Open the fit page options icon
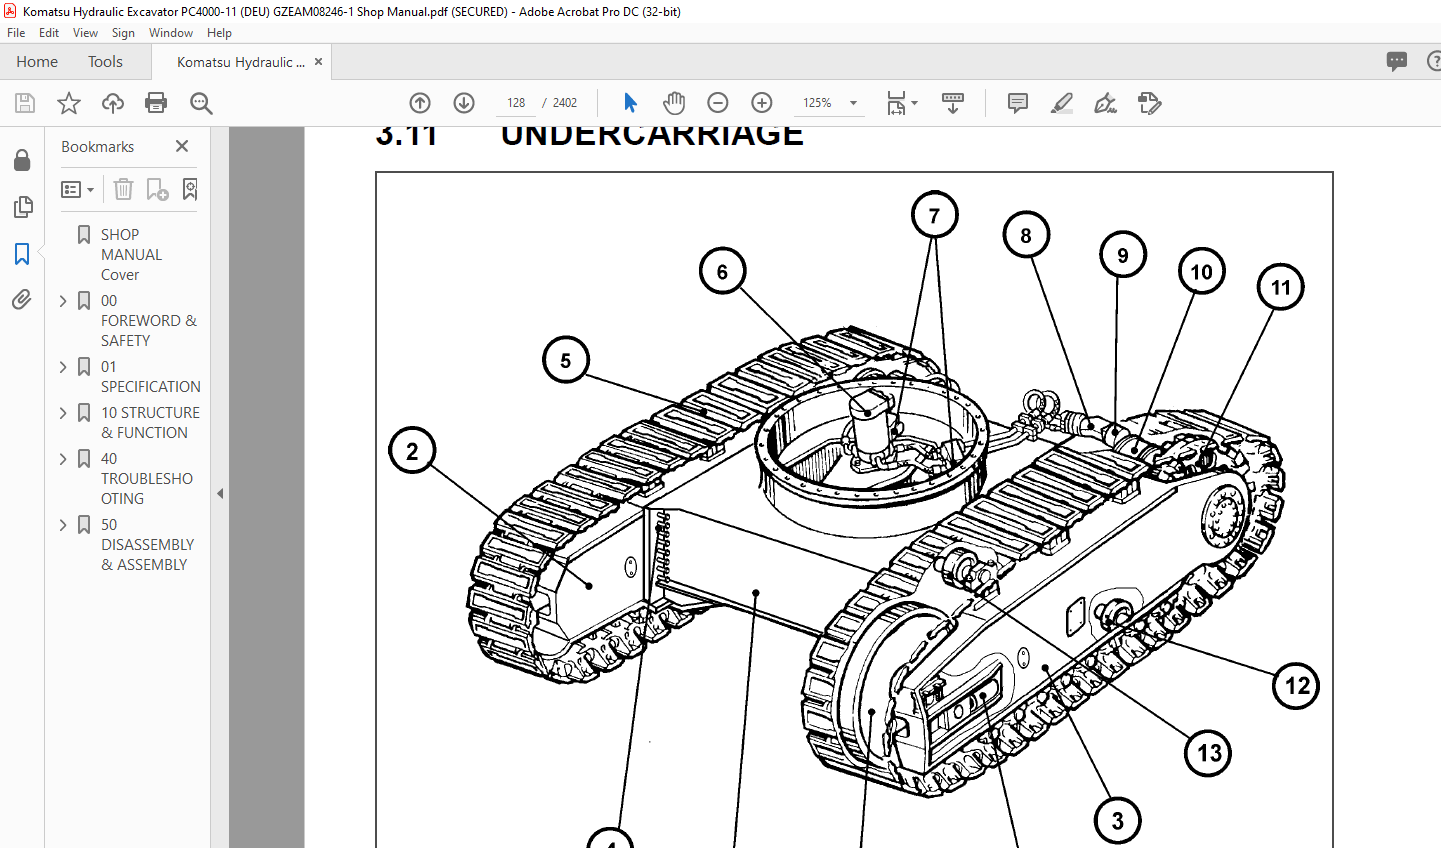1441x848 pixels. [x=901, y=103]
